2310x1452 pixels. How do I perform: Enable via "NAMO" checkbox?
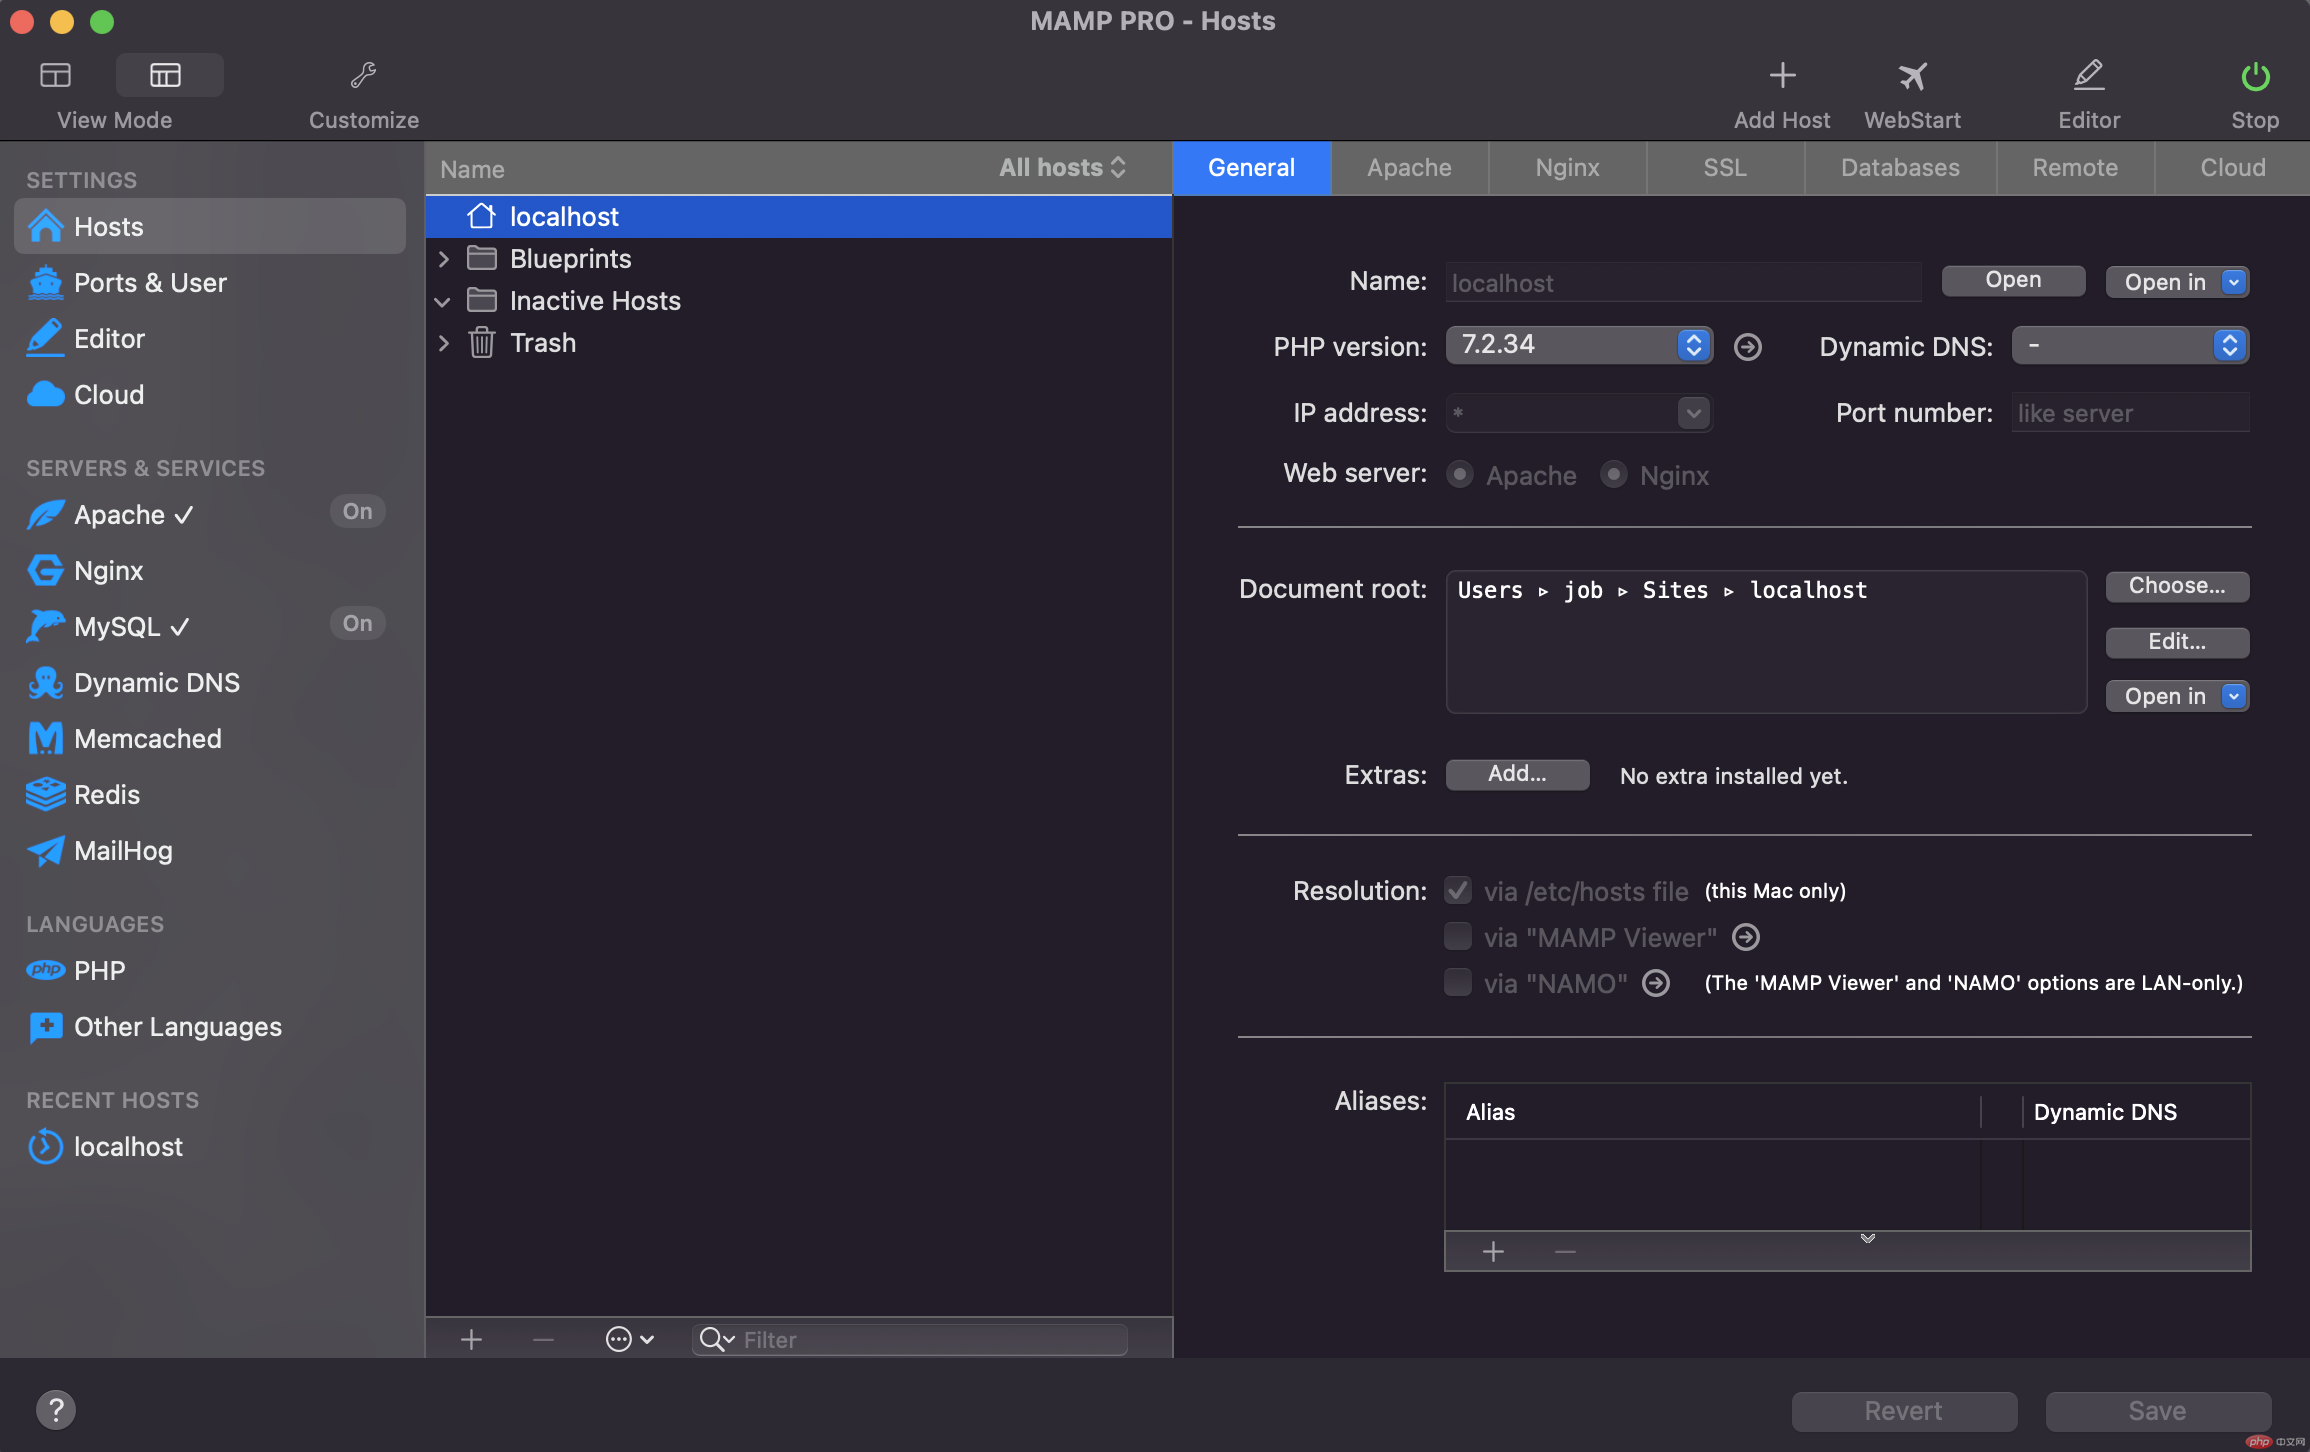[1458, 982]
